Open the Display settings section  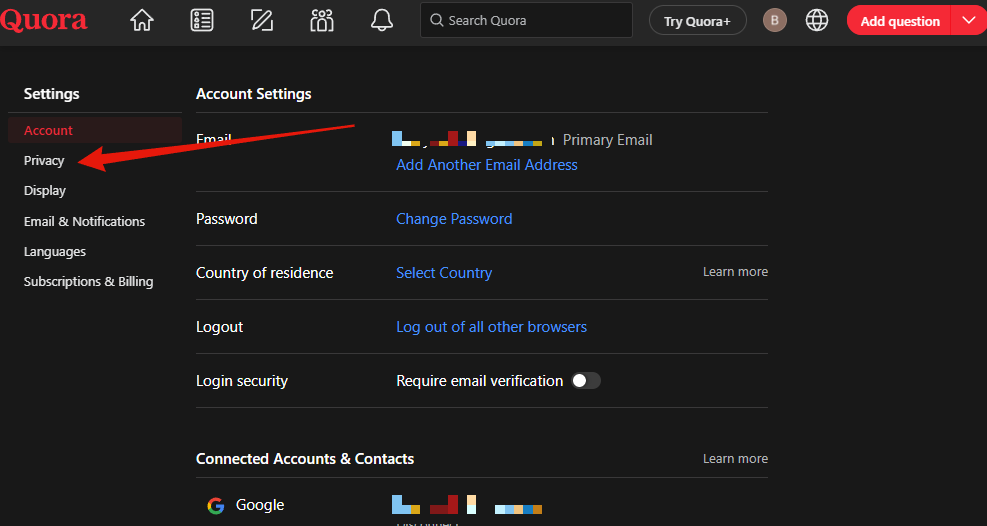pos(45,191)
